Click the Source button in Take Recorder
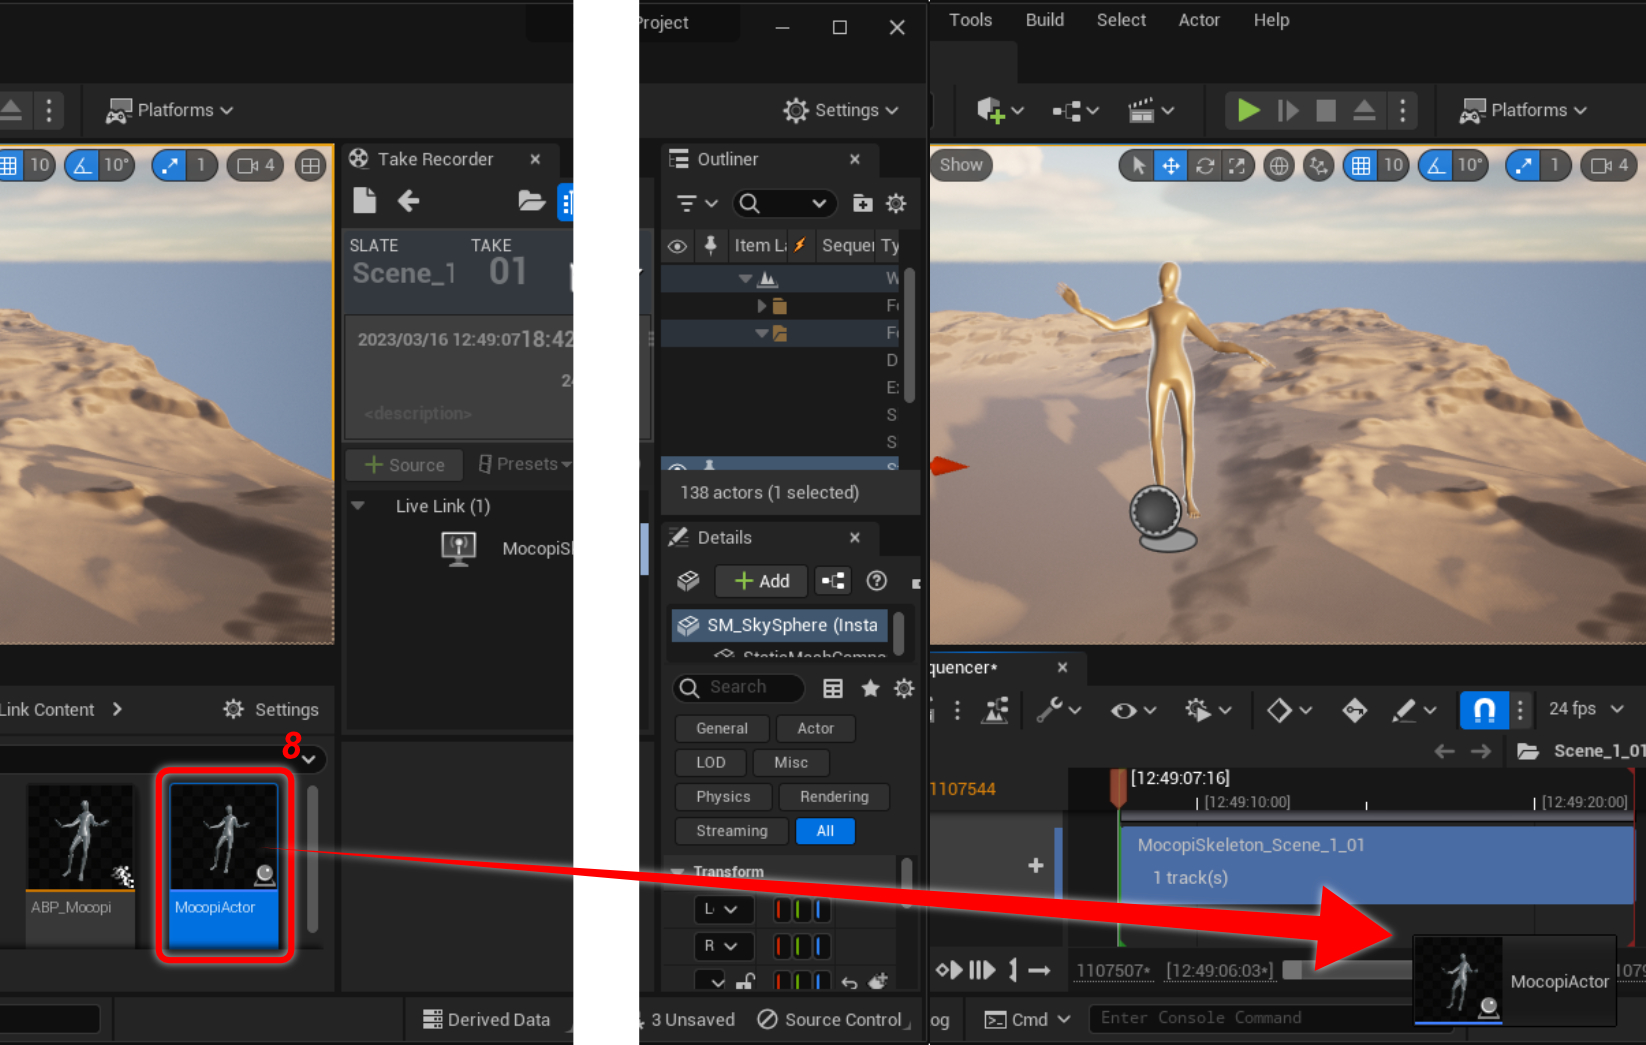 point(404,465)
